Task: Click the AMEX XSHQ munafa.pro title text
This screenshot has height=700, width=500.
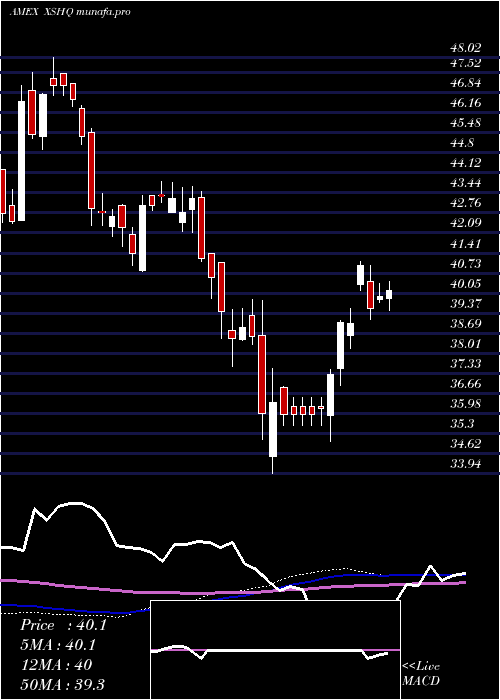Action: [x=70, y=12]
